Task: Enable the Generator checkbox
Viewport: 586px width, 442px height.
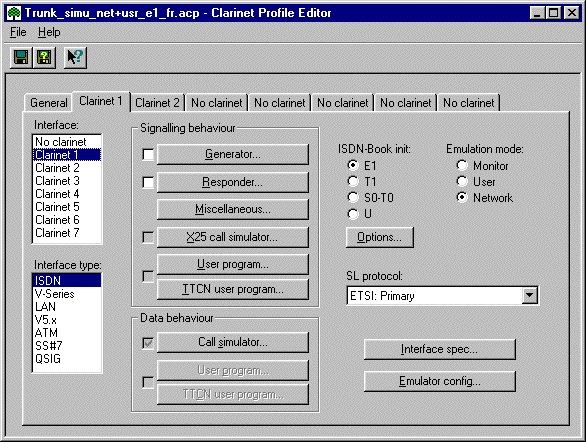Action: click(x=148, y=154)
